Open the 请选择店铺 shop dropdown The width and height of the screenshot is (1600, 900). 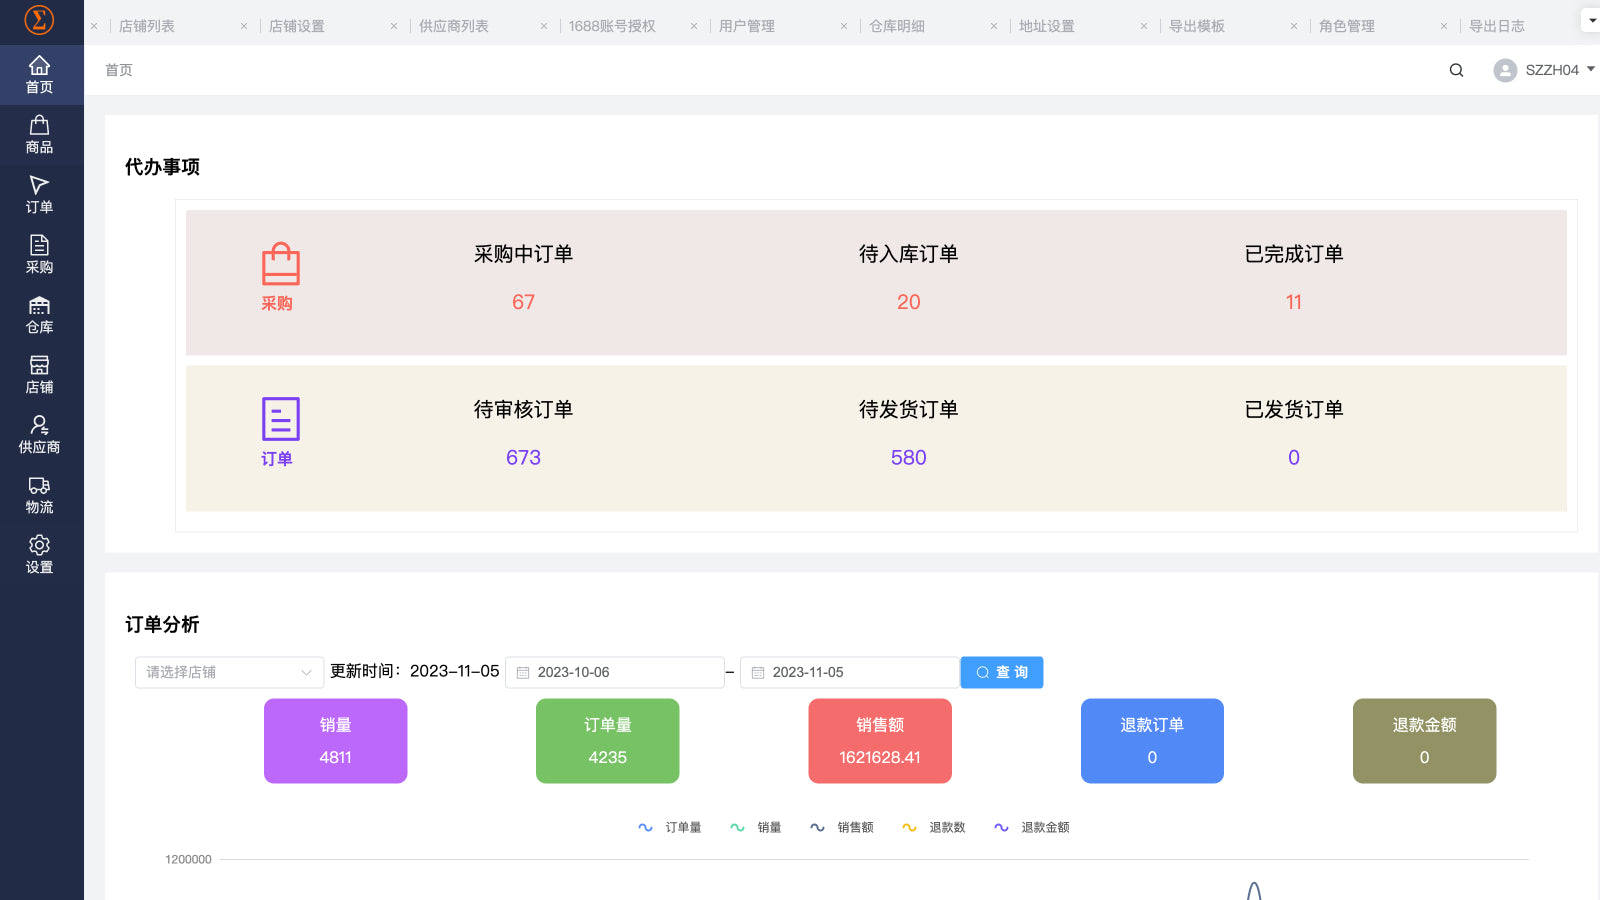tap(229, 672)
